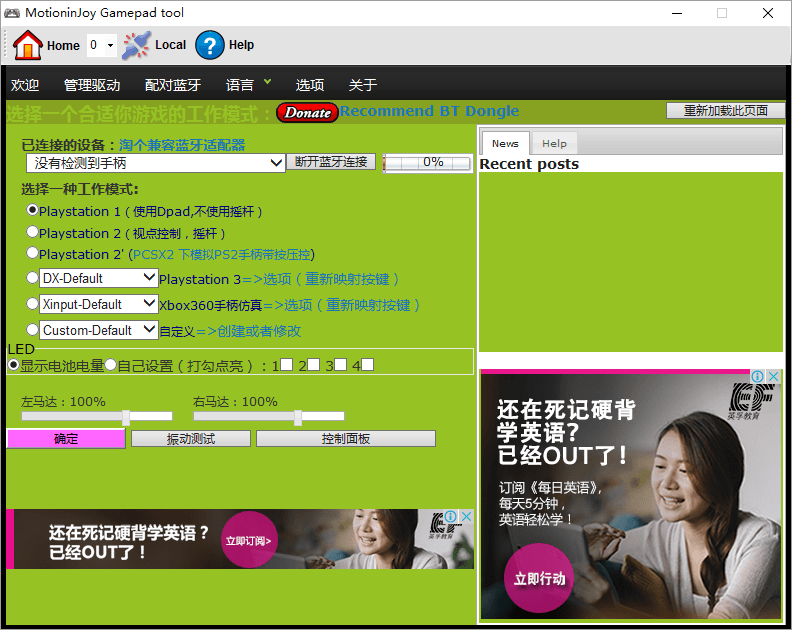This screenshot has height=630, width=792.
Task: Click Local toolbar label
Action: (170, 45)
